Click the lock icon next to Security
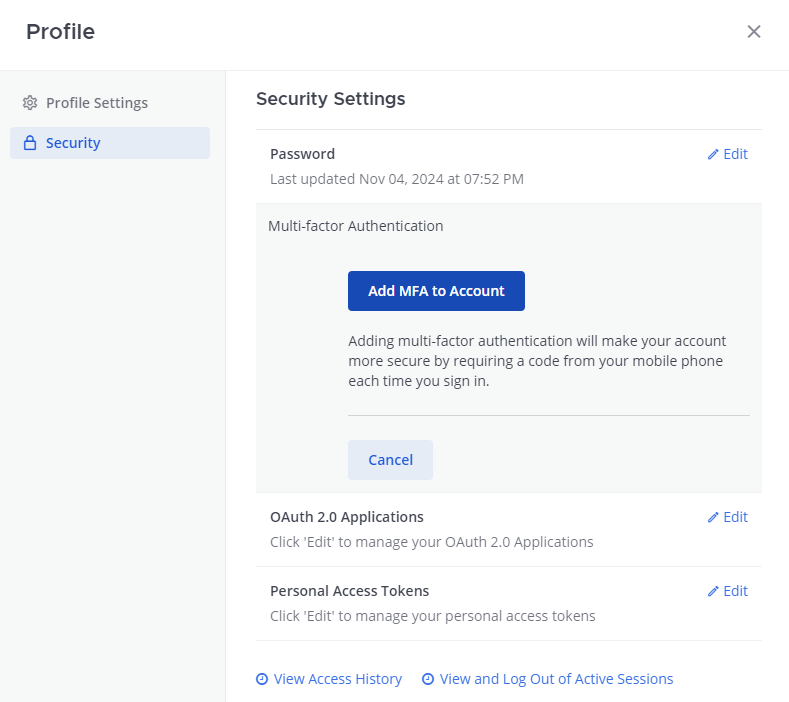This screenshot has height=702, width=789. click(x=30, y=143)
